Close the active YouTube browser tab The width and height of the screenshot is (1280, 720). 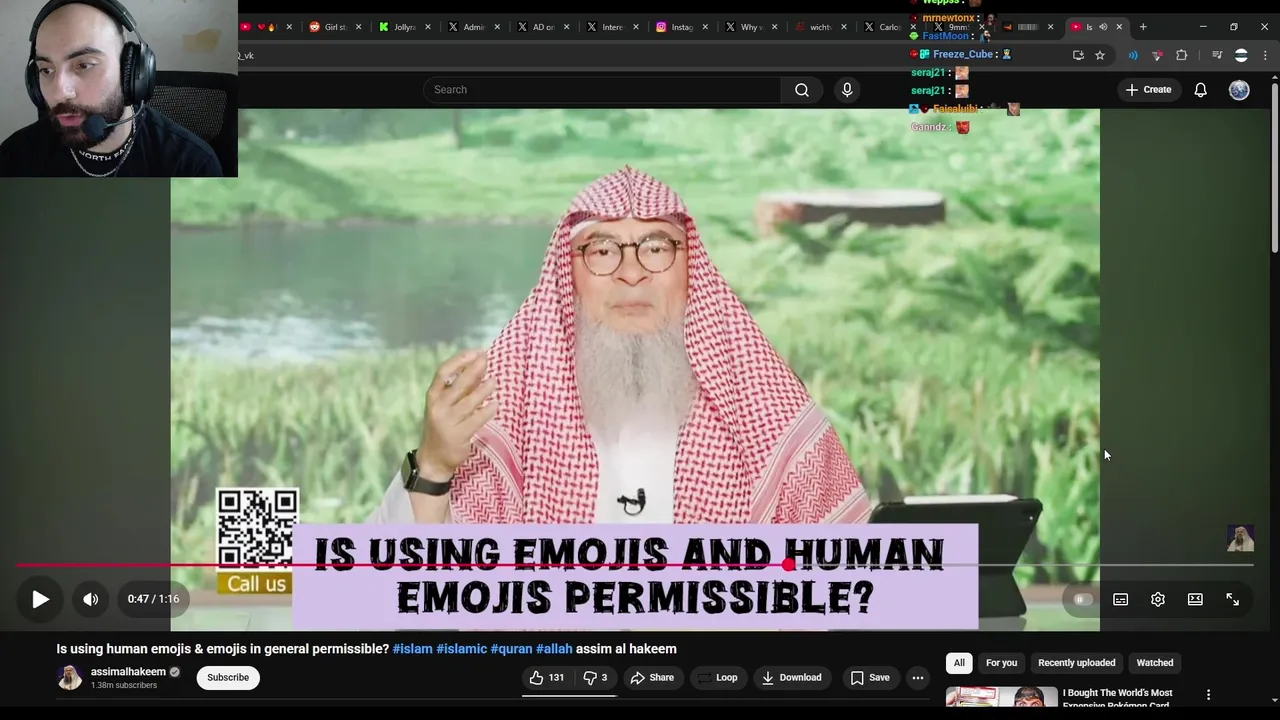click(1119, 27)
